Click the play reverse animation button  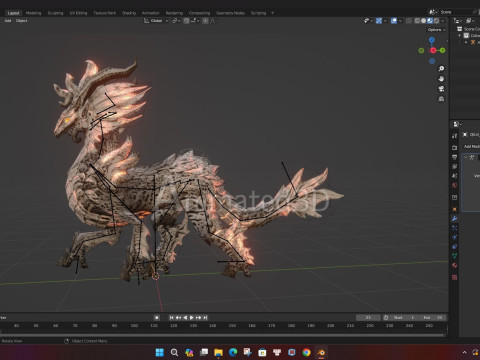tap(185, 317)
